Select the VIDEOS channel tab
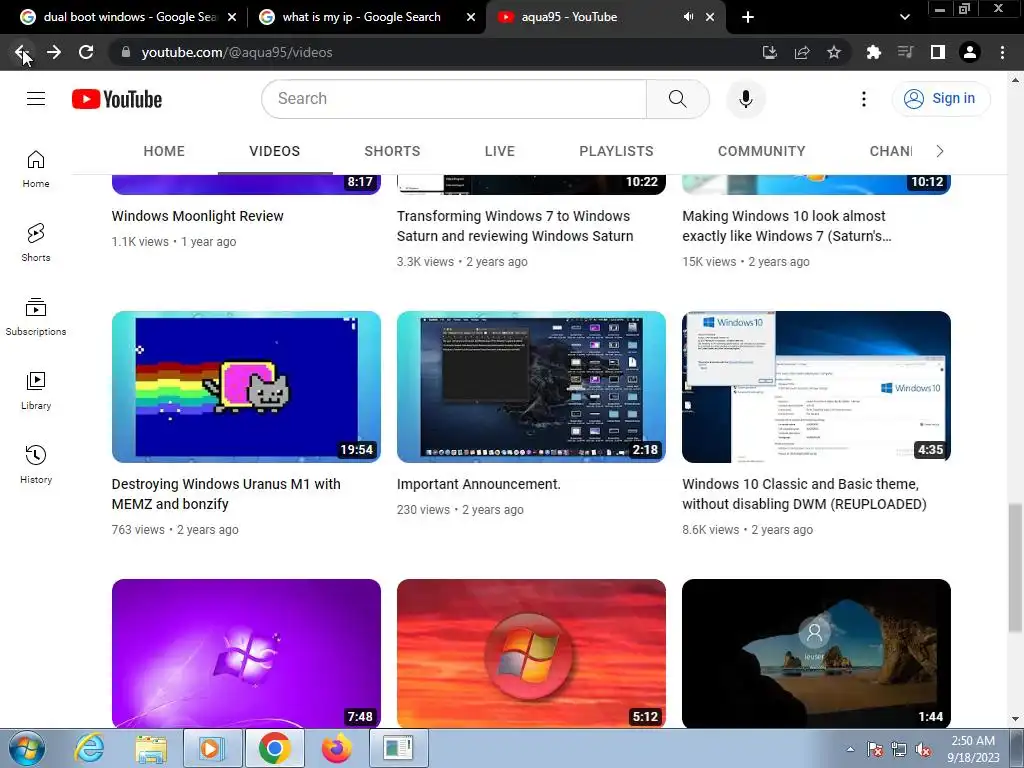Image resolution: width=1024 pixels, height=768 pixels. pos(274,151)
